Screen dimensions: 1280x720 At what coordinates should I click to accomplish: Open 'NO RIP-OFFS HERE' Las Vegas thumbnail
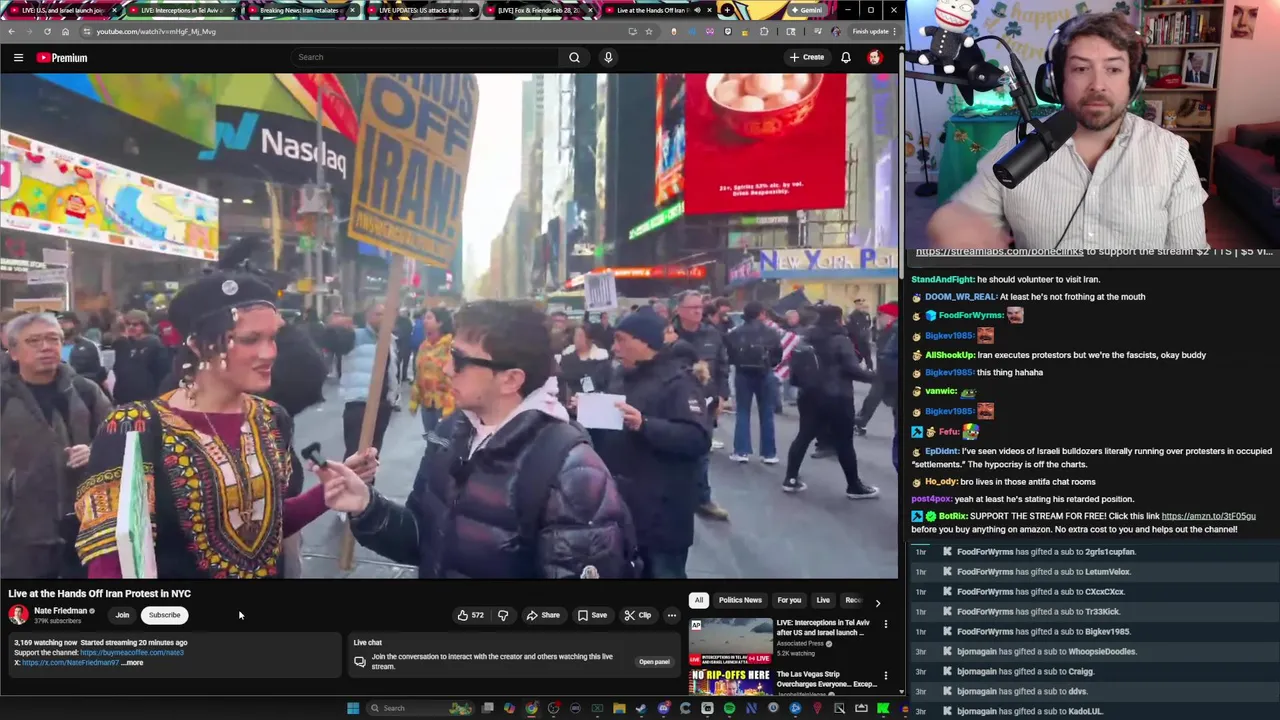pyautogui.click(x=730, y=682)
